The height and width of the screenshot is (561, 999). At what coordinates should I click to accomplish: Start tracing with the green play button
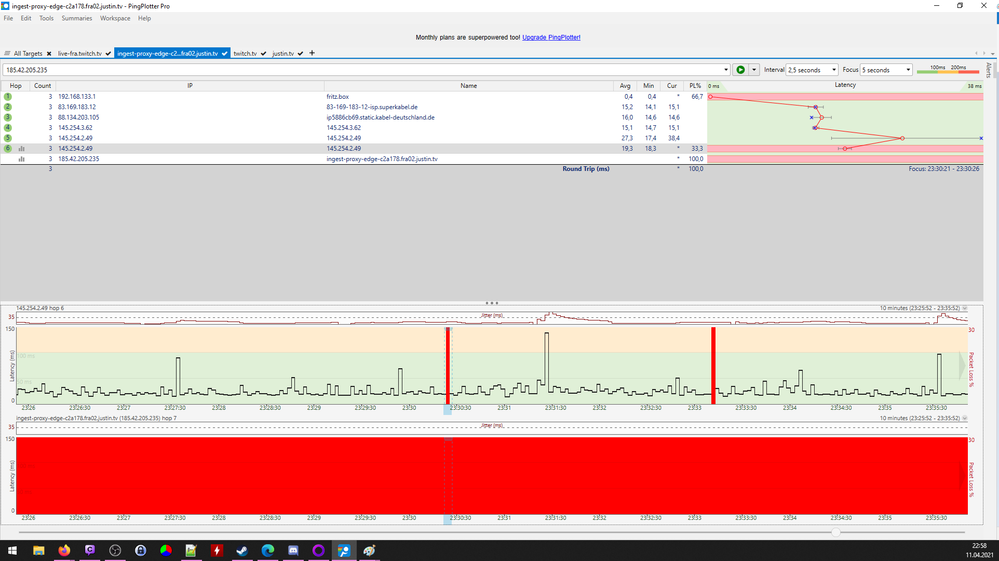740,70
